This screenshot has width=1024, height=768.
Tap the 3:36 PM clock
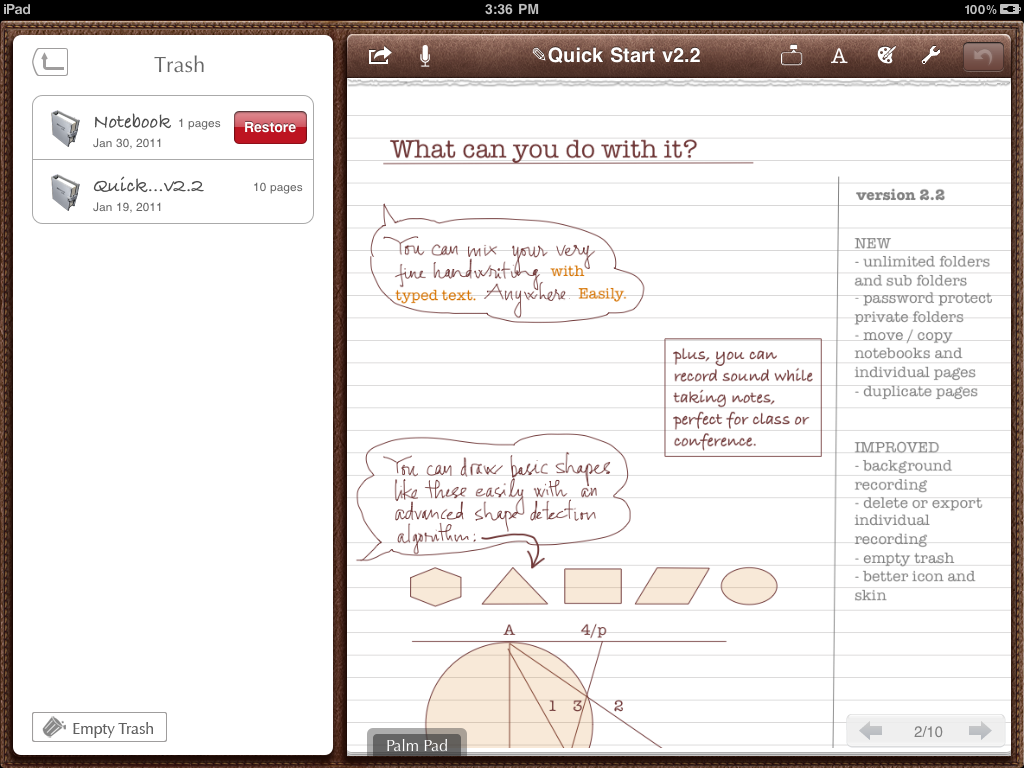pos(512,9)
